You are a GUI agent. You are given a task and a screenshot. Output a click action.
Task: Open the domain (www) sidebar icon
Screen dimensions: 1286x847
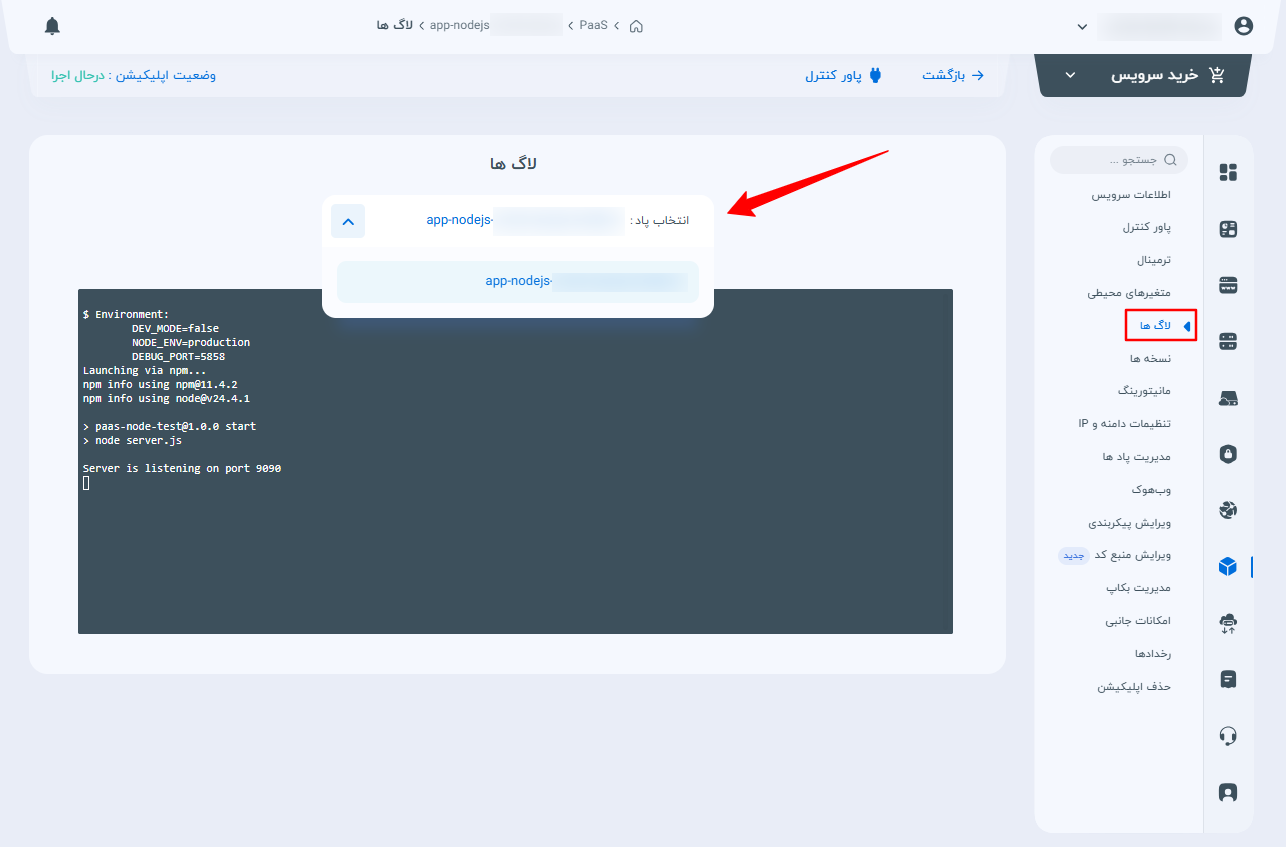pyautogui.click(x=1228, y=285)
